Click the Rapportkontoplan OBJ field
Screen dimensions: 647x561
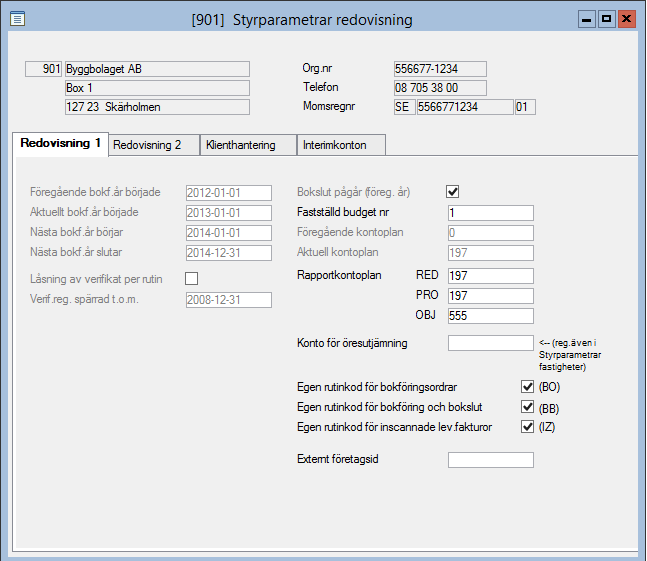pyautogui.click(x=491, y=316)
